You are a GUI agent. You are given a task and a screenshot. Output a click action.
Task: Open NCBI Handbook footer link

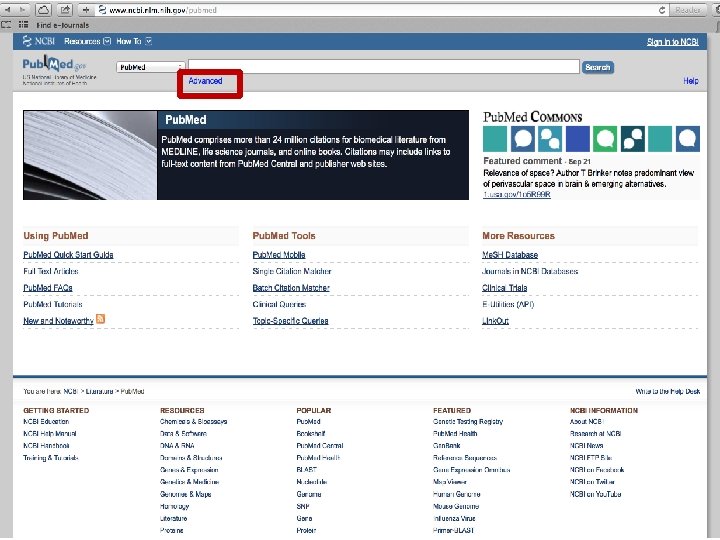(46, 445)
